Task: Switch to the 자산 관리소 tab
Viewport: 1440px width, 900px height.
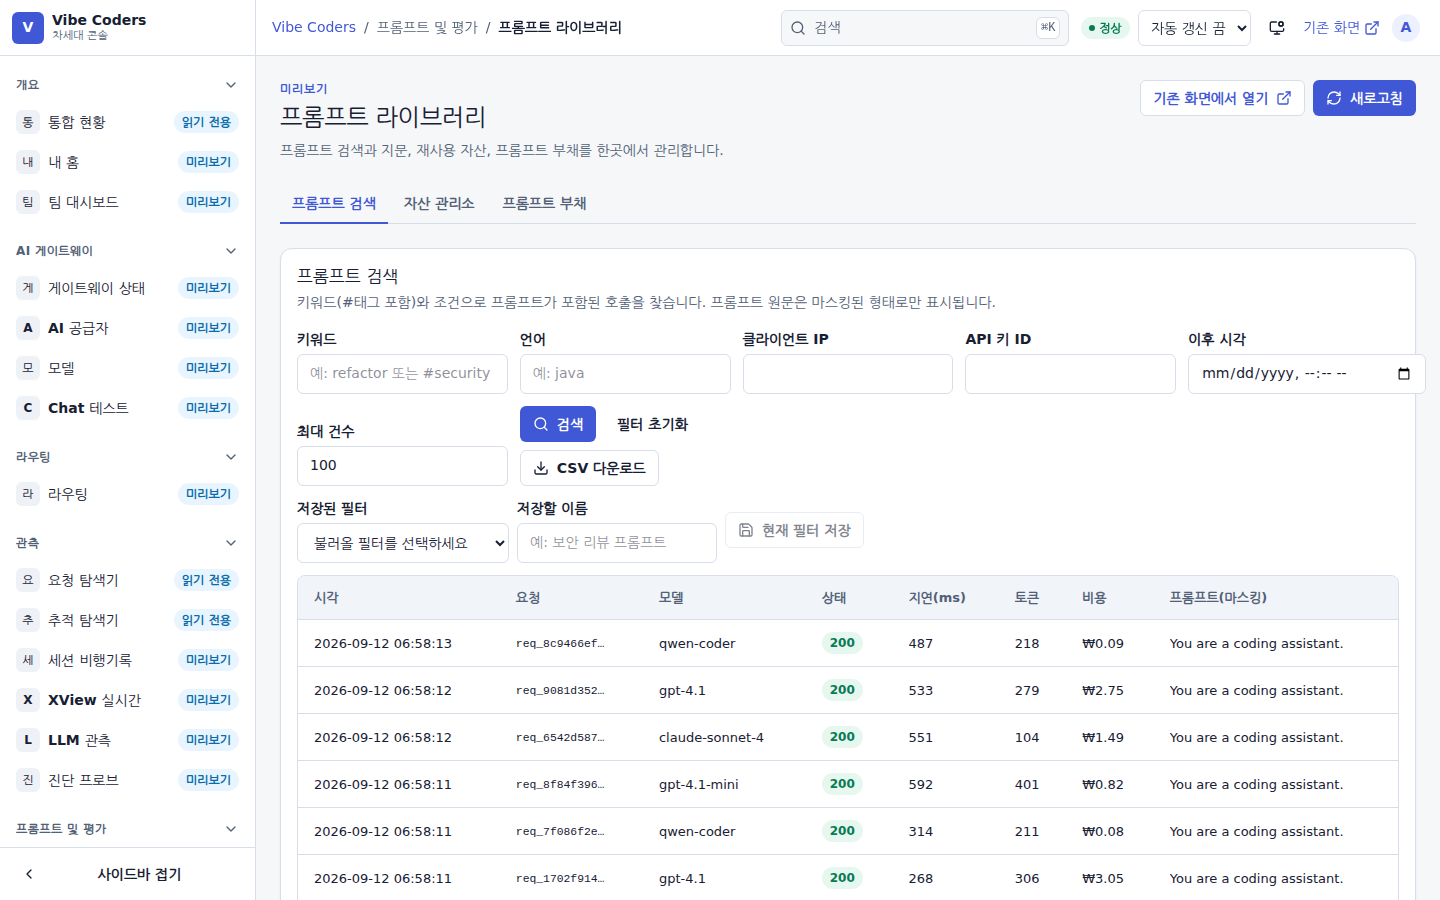Action: pos(439,203)
